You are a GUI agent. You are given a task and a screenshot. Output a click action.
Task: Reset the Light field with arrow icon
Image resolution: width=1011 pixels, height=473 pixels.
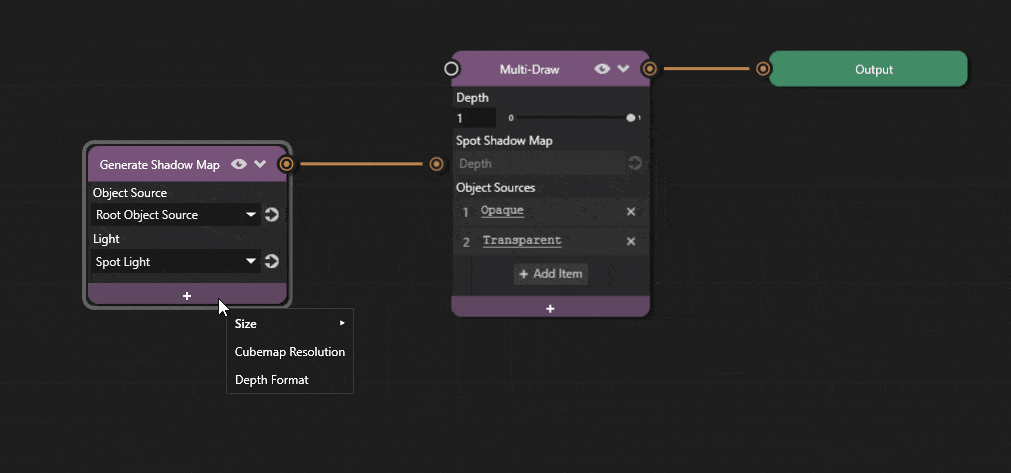[x=271, y=262]
